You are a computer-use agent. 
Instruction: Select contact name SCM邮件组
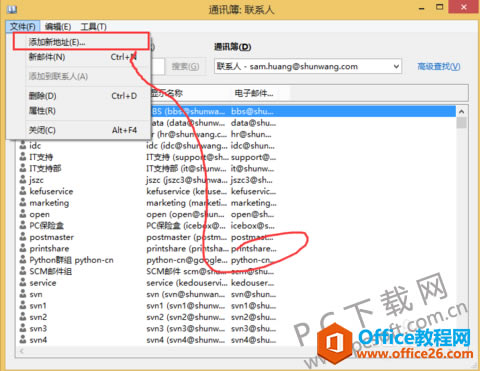pos(51,271)
